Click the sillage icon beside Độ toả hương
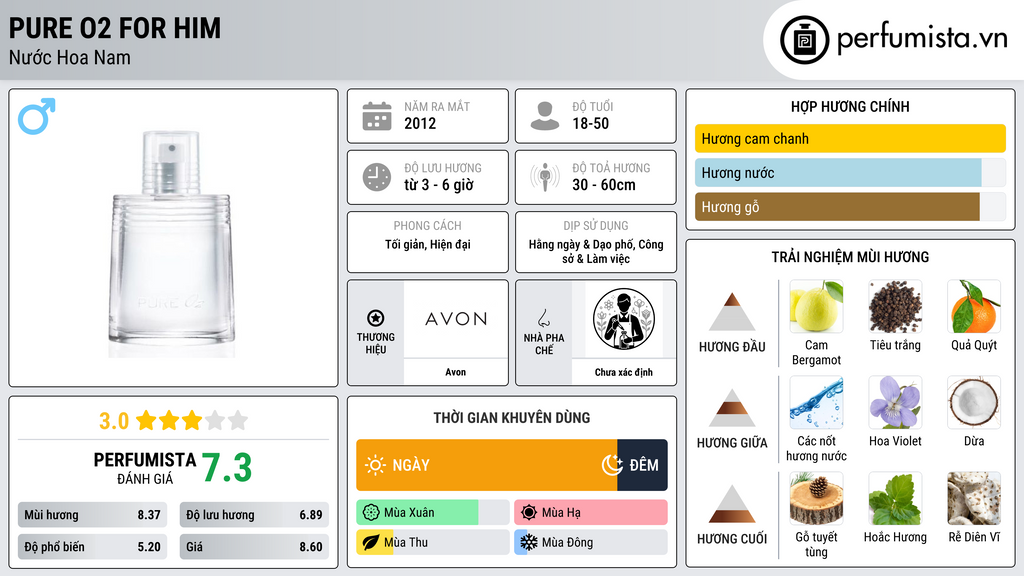 point(545,177)
